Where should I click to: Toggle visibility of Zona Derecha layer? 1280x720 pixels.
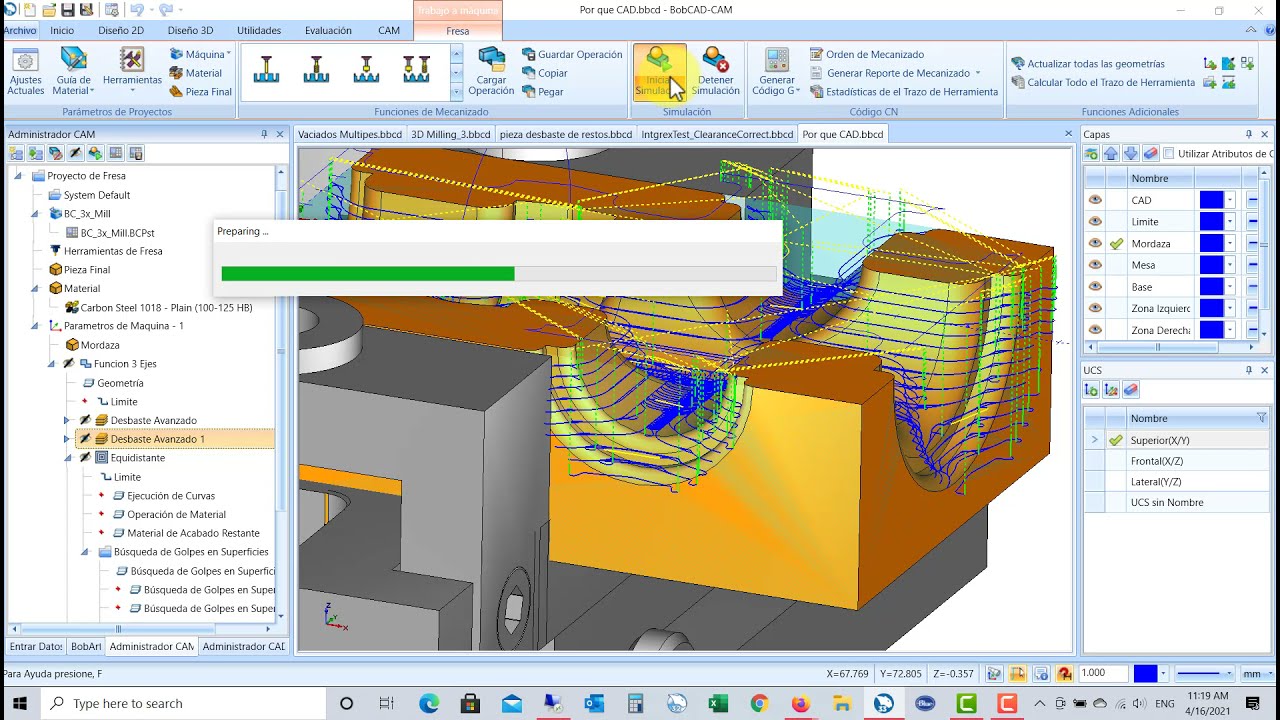1095,329
